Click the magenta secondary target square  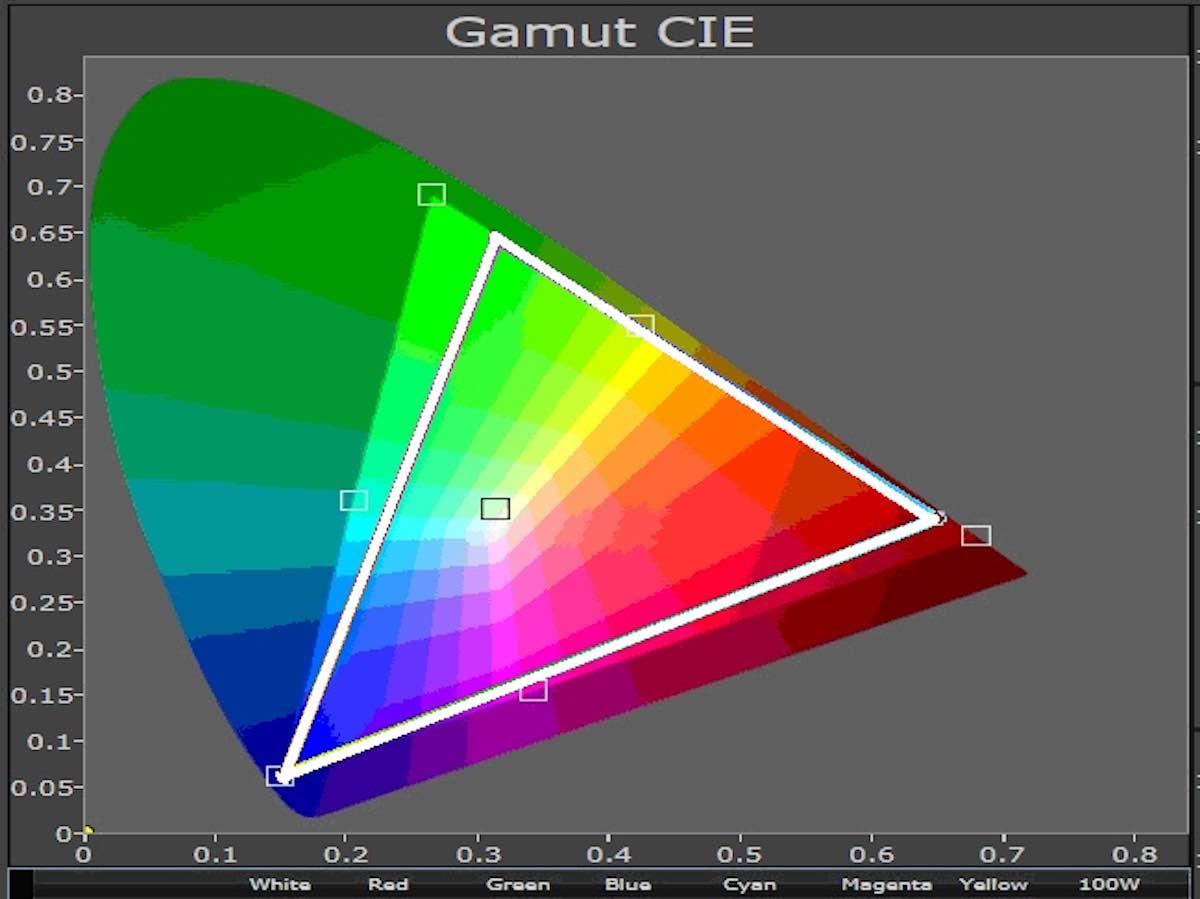click(533, 690)
